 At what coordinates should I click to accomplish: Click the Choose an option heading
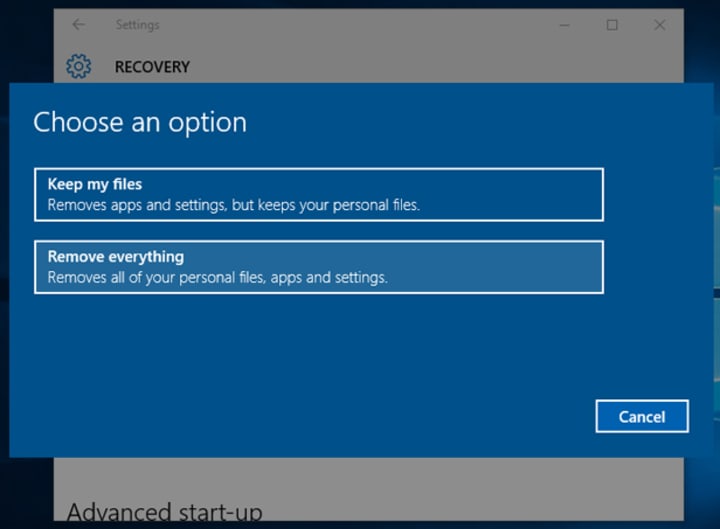coord(140,123)
